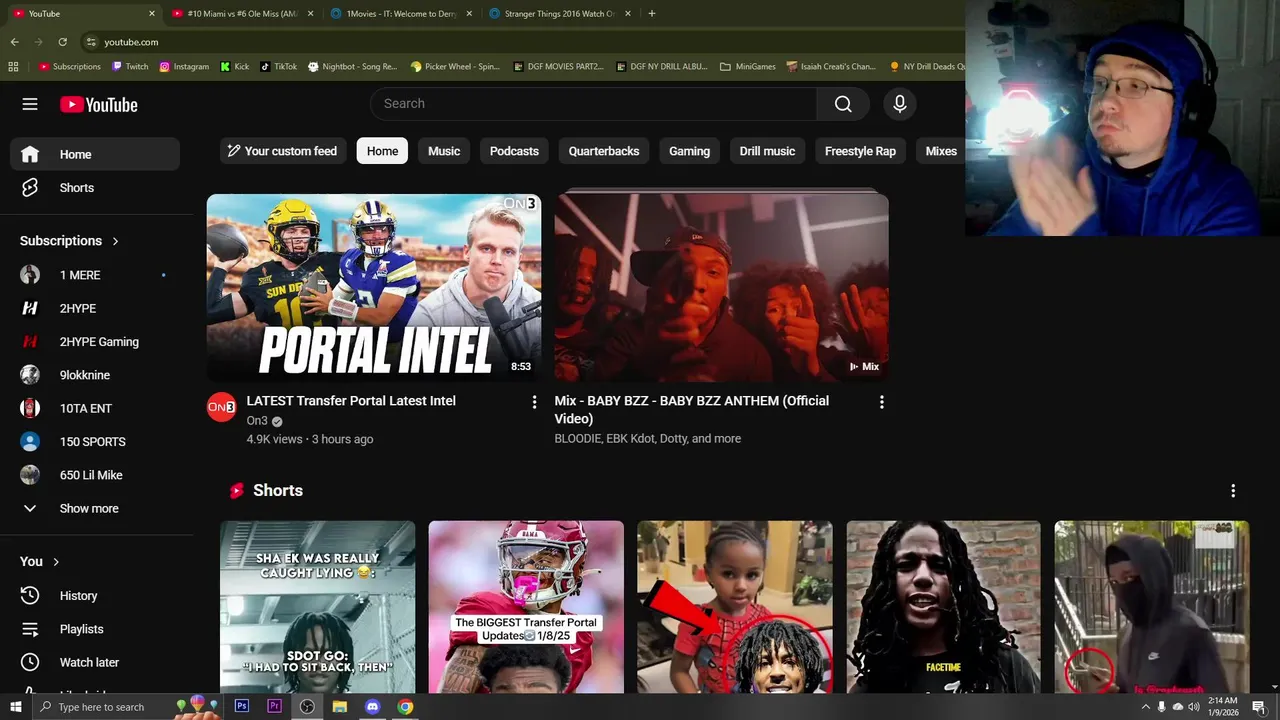Screen dimensions: 1280x720
Task: Click the Windows Start button
Action: pyautogui.click(x=15, y=706)
